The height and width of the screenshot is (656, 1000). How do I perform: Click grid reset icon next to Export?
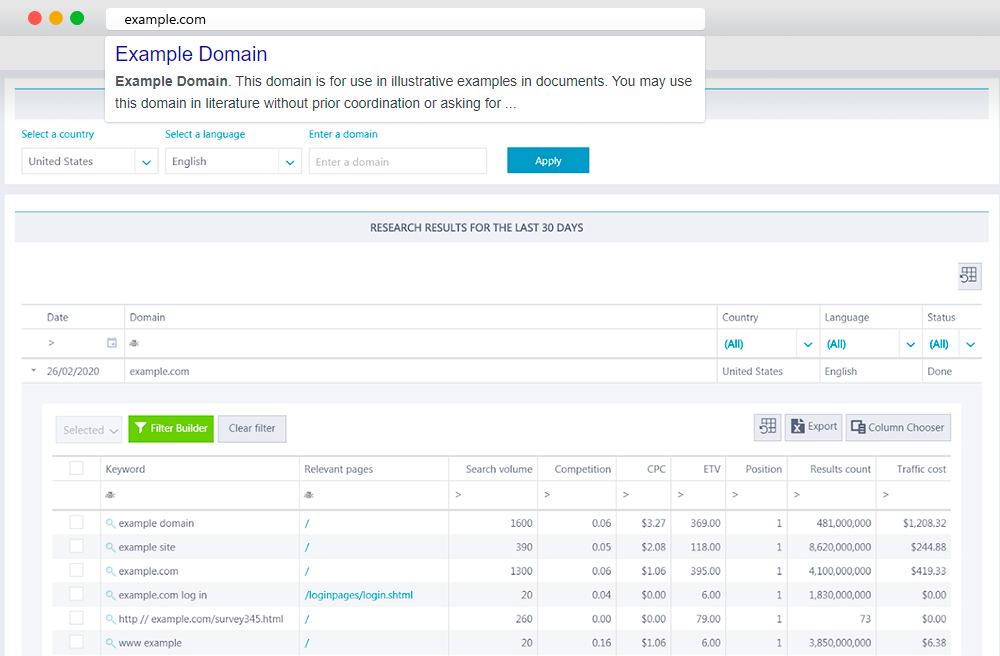[768, 427]
